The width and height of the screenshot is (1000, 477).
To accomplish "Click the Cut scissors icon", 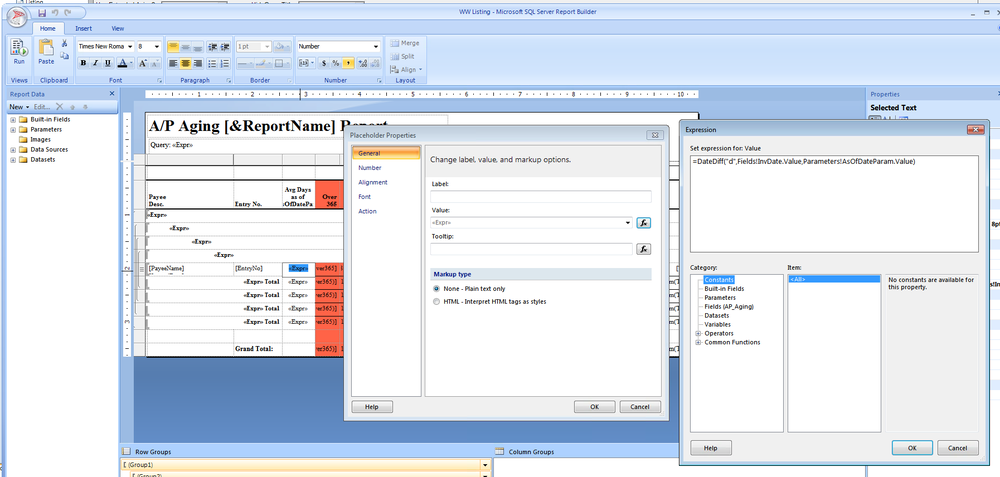I will tap(64, 43).
